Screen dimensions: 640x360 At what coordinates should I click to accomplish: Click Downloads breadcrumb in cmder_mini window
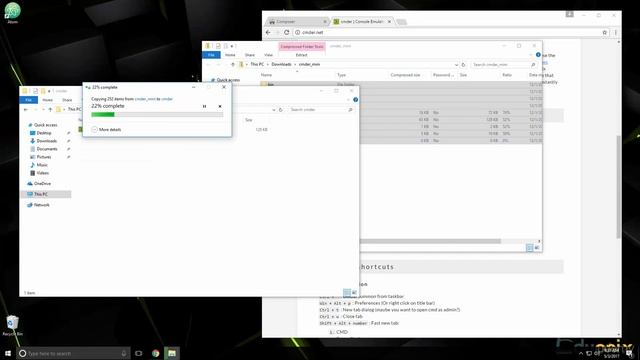[x=282, y=64]
